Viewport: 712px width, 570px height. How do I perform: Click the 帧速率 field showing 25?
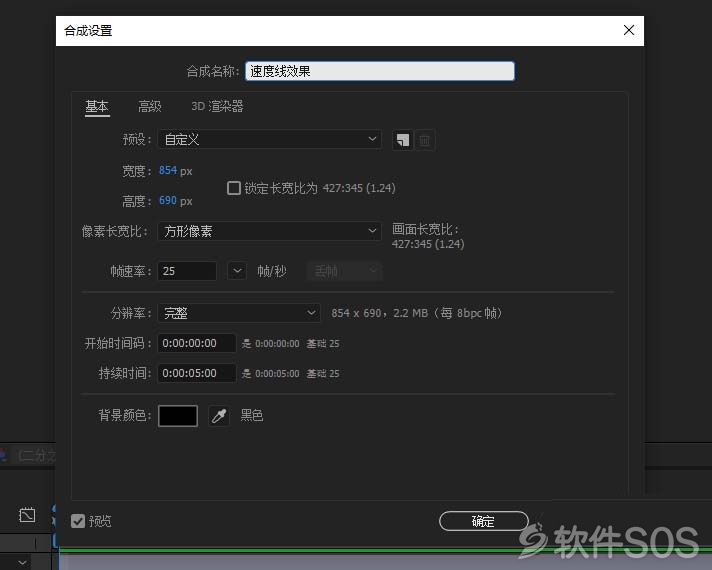(187, 271)
